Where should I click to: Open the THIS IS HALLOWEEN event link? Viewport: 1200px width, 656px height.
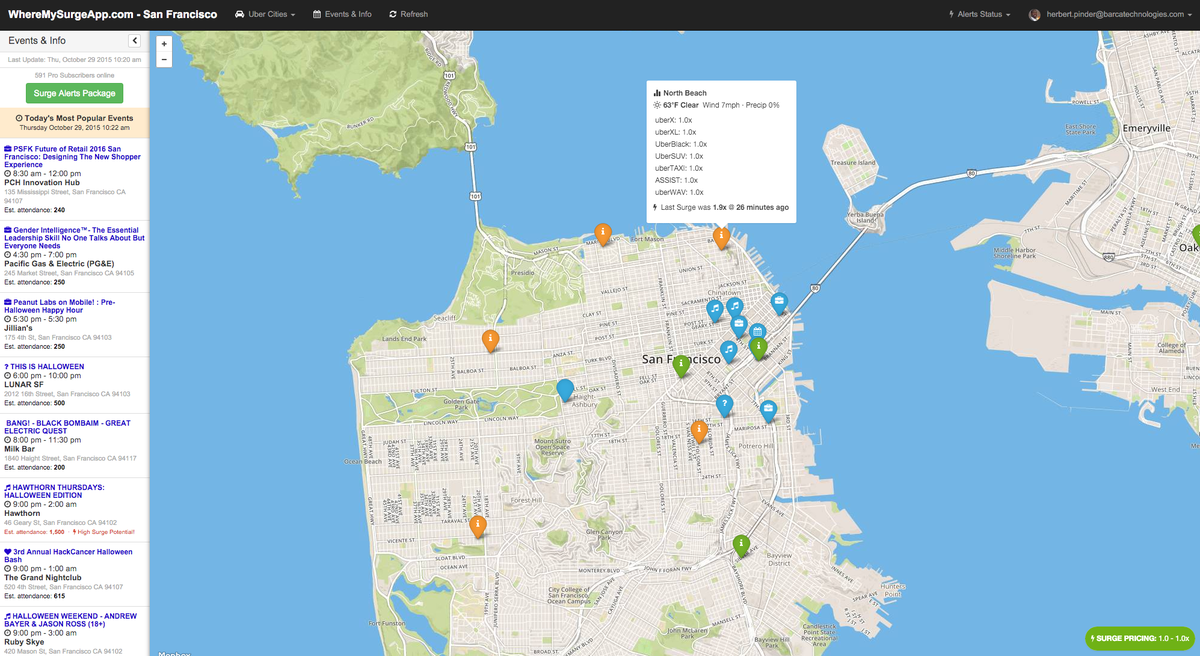[x=44, y=367]
